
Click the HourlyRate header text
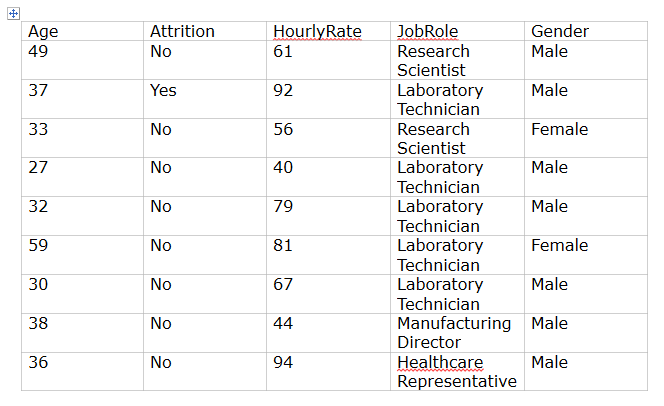click(x=317, y=31)
